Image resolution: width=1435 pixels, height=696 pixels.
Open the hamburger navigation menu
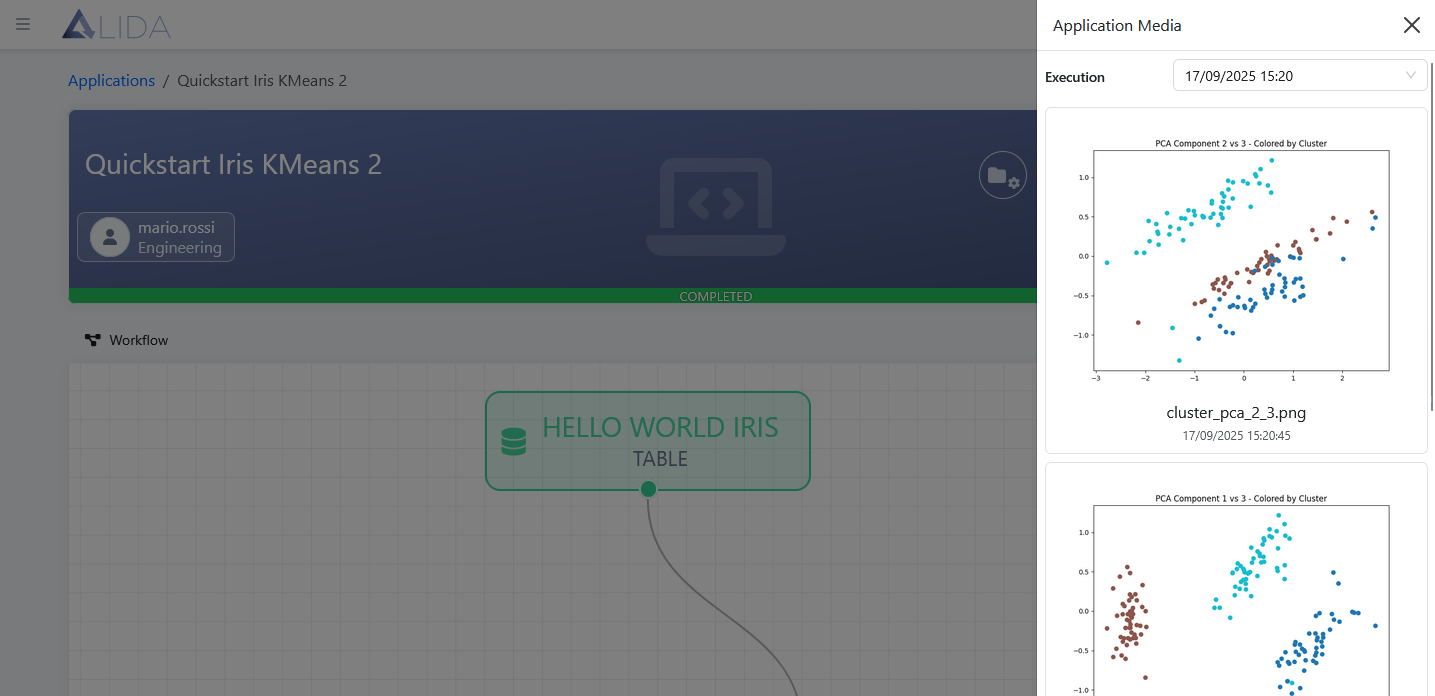click(x=23, y=24)
